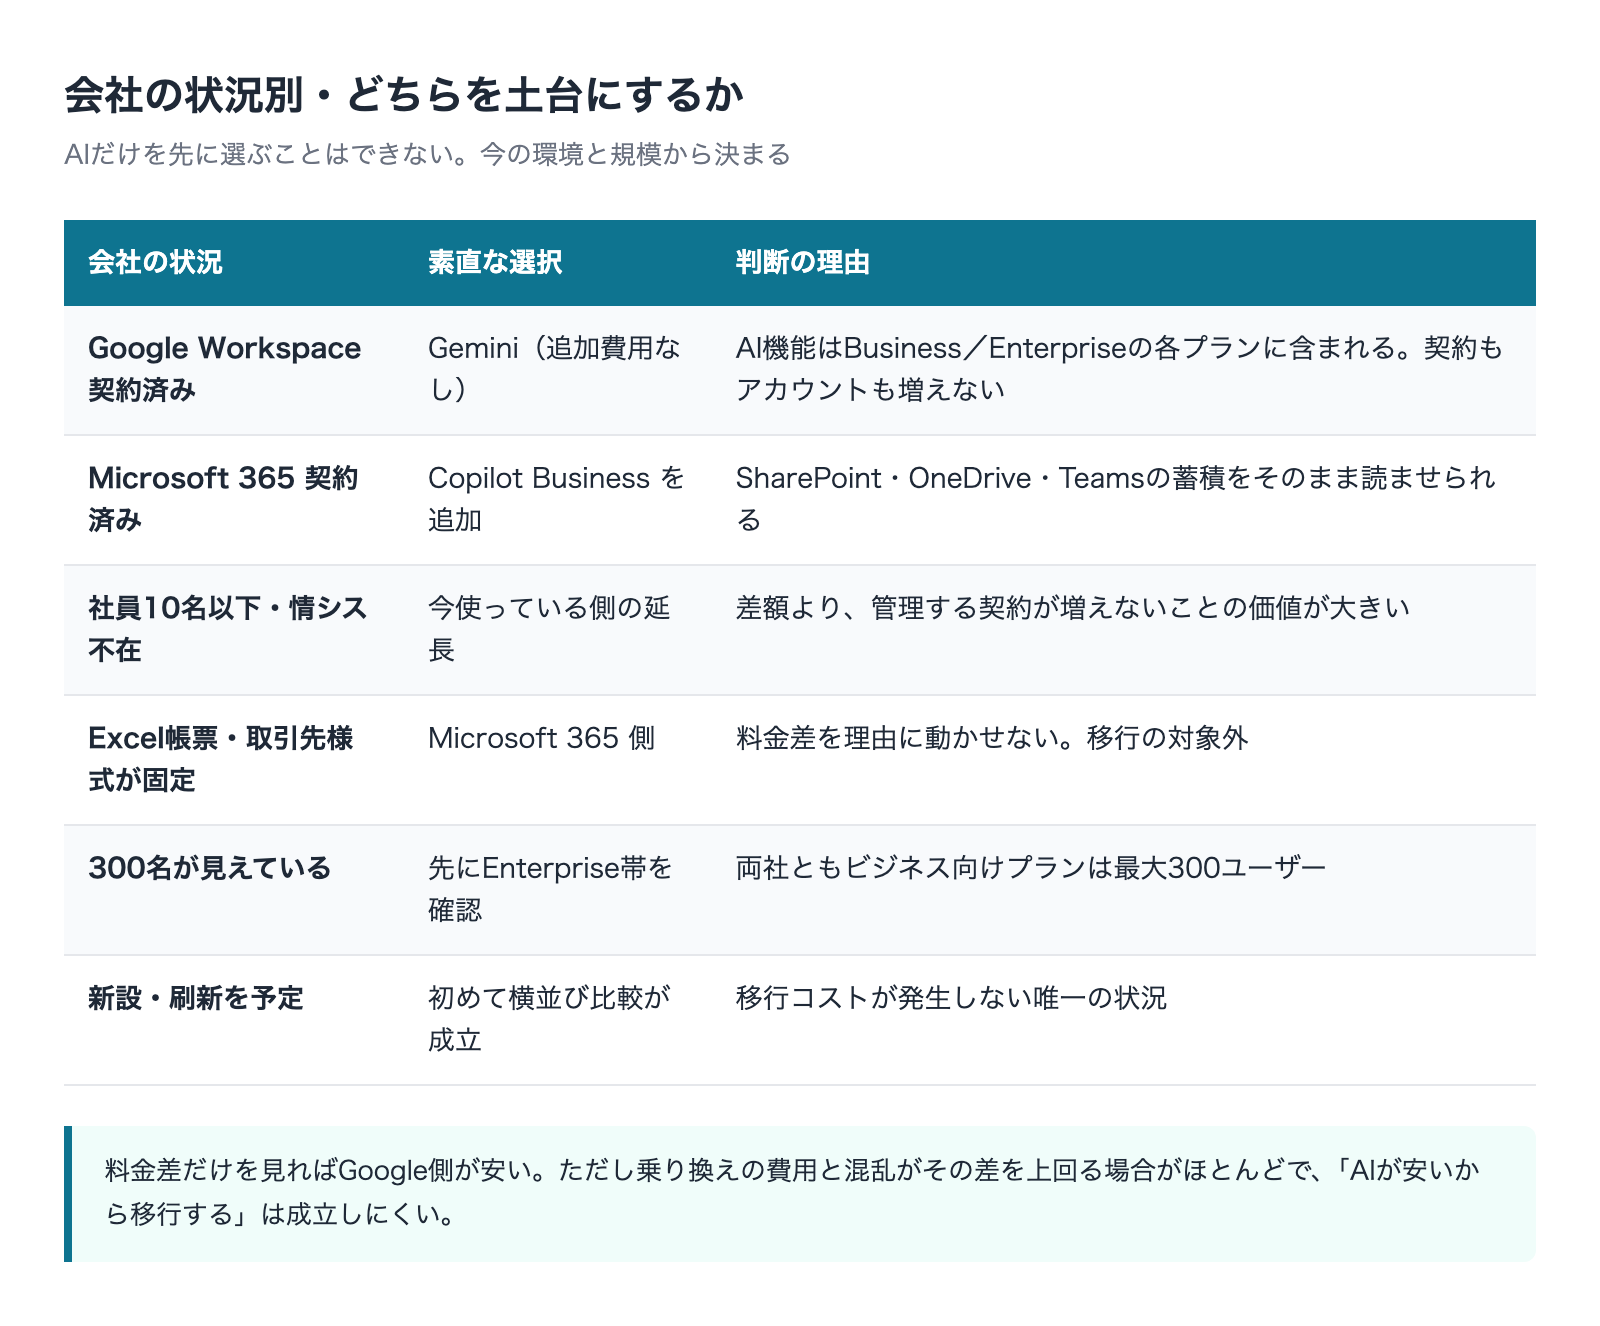The width and height of the screenshot is (1600, 1326).
Task: Select the Microsoft 365 契約済み cell
Action: coord(234,499)
